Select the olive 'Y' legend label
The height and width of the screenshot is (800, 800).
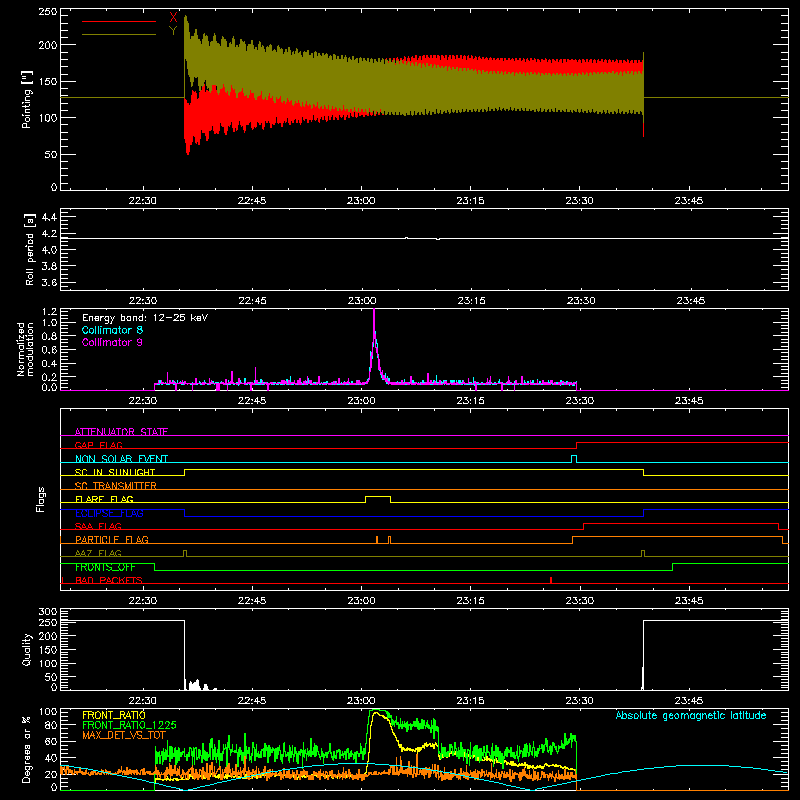click(173, 31)
